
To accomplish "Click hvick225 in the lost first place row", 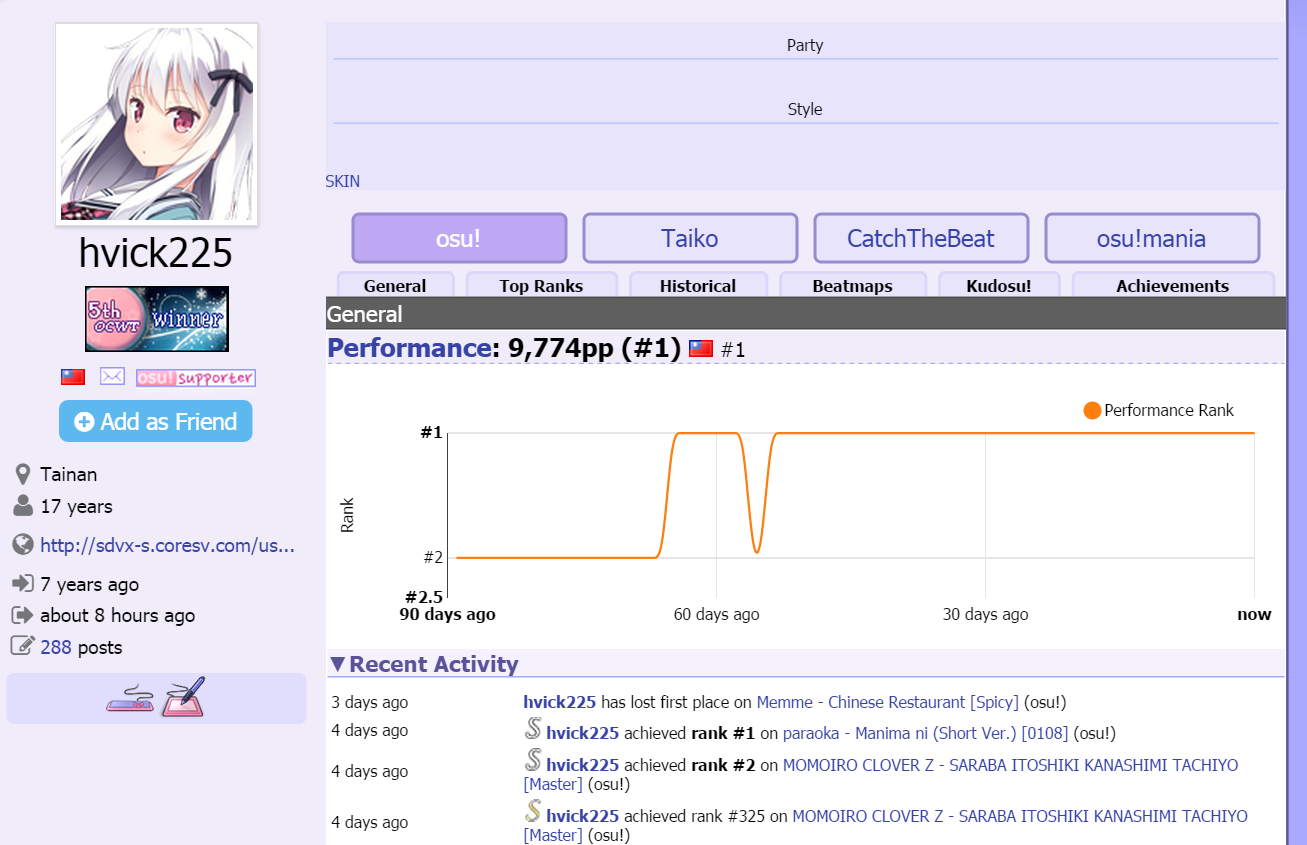I will [559, 702].
